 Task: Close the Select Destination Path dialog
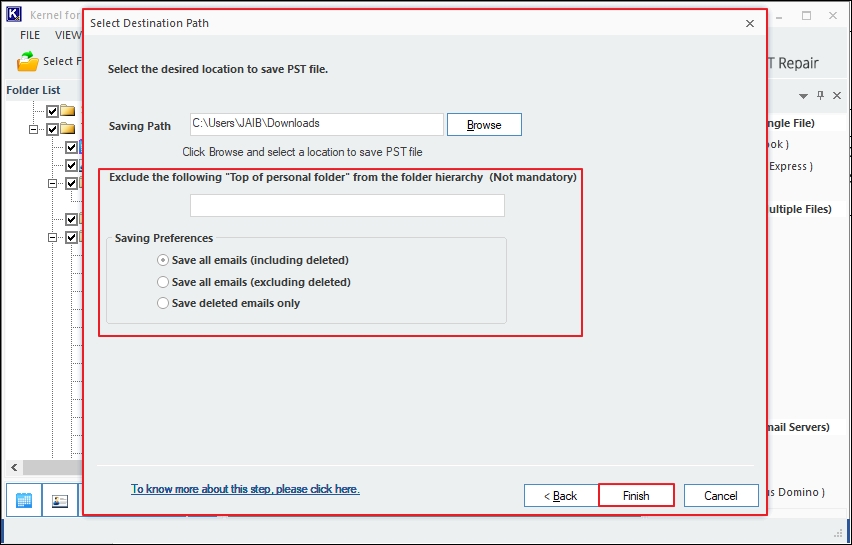pyautogui.click(x=750, y=23)
